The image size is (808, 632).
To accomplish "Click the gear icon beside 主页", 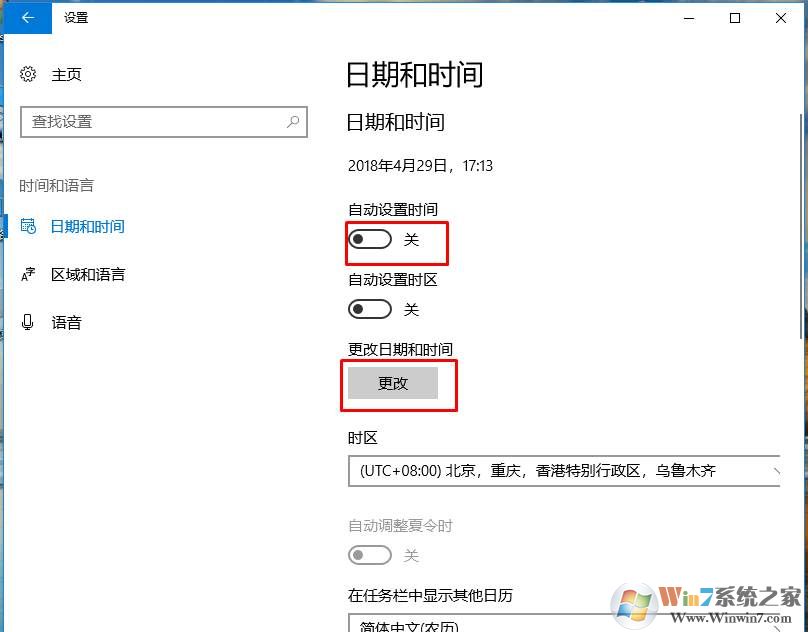I will click(28, 74).
